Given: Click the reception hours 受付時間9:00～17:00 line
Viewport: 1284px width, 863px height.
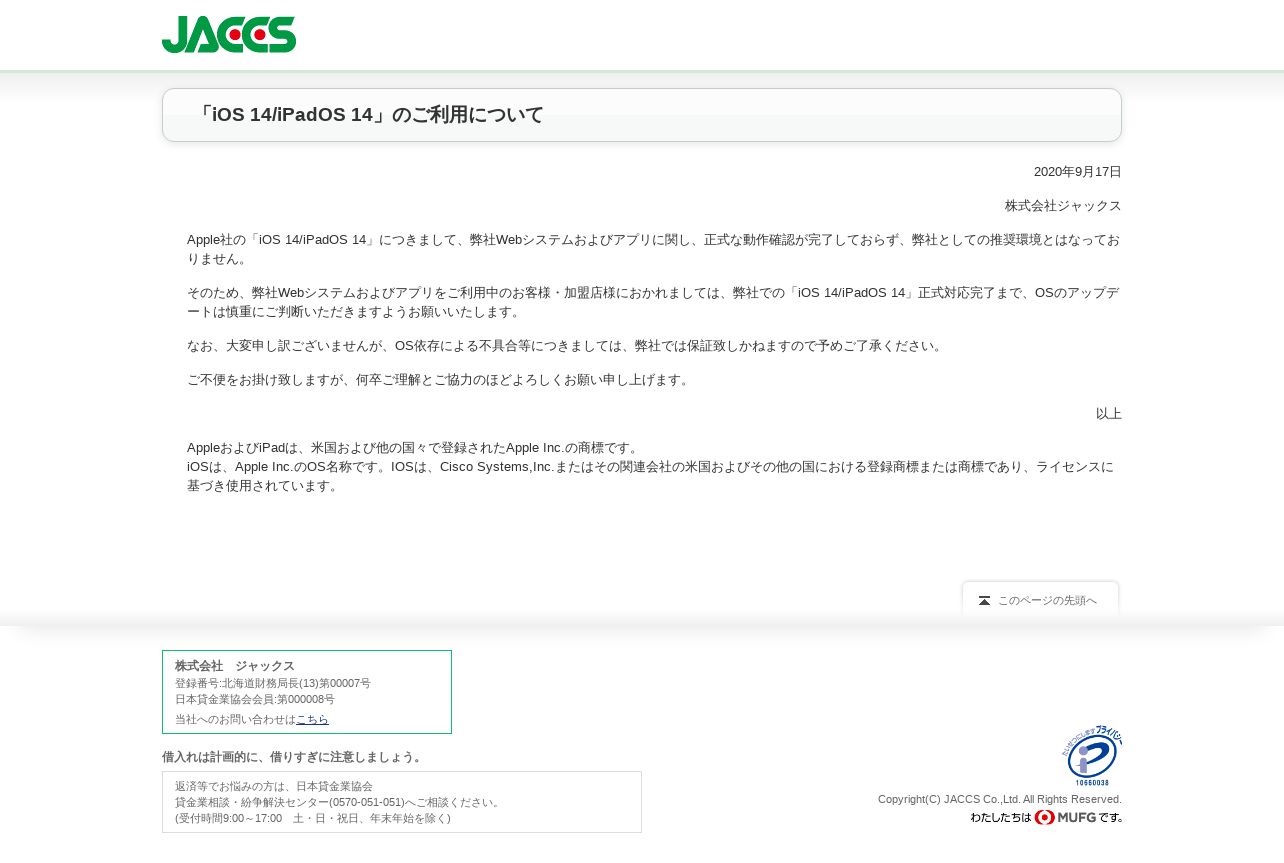Looking at the screenshot, I should coord(313,818).
